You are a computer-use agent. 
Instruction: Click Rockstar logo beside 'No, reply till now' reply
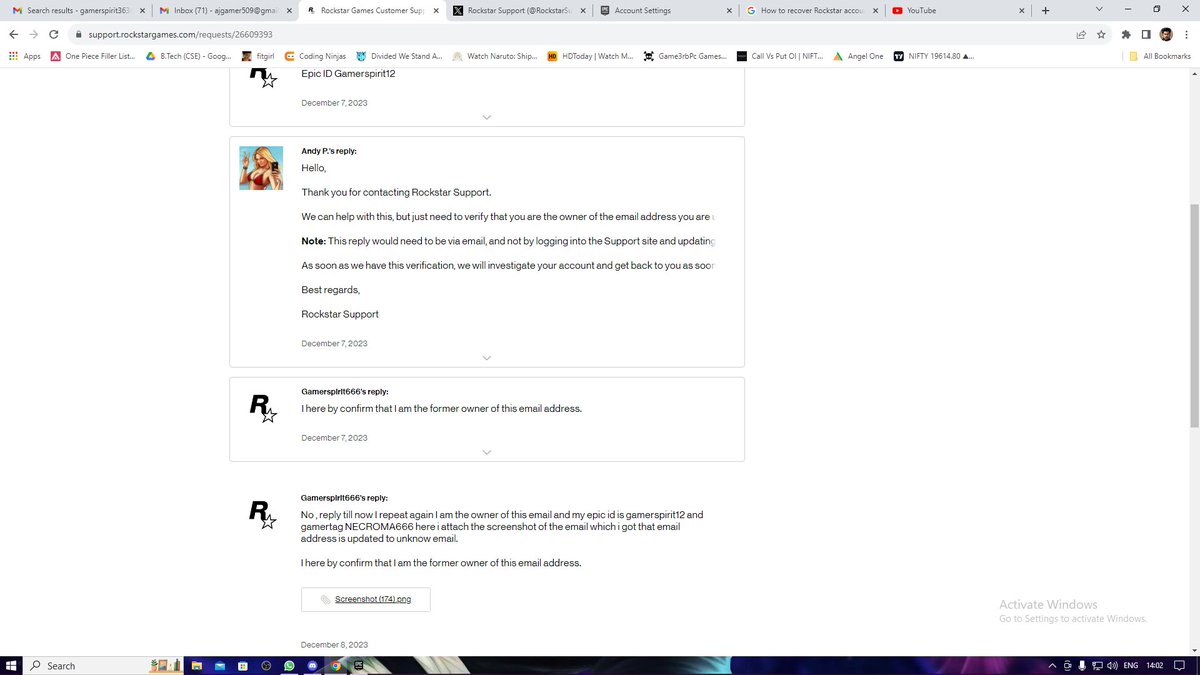coord(262,515)
